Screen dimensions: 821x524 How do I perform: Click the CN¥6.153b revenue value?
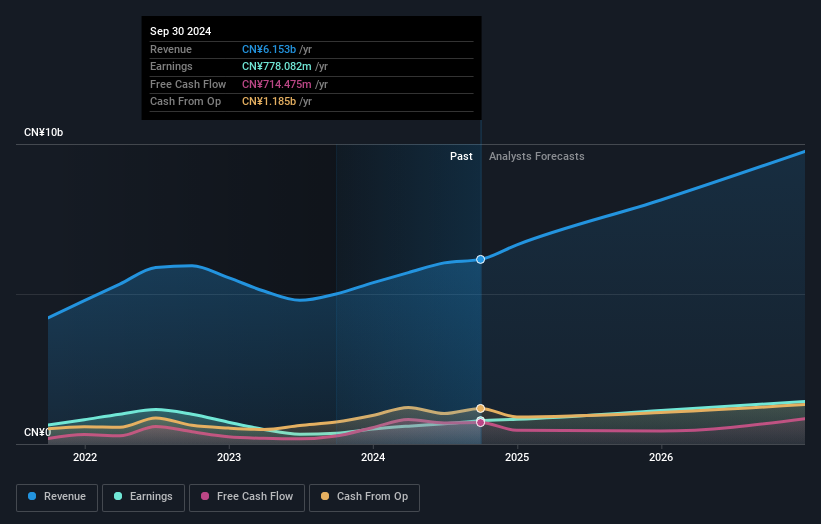click(269, 49)
